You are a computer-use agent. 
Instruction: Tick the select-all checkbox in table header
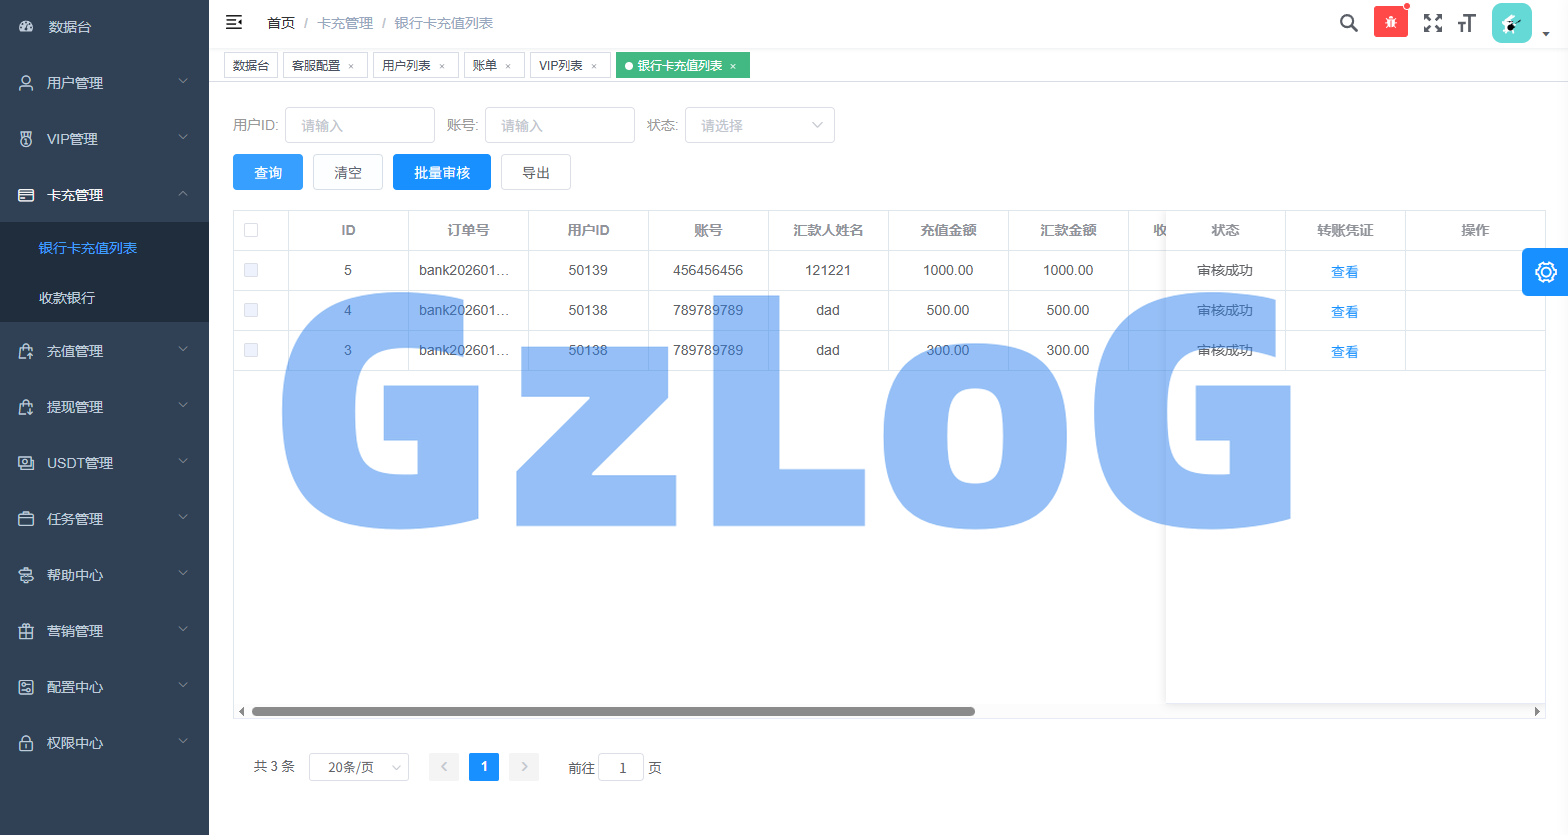[x=251, y=230]
